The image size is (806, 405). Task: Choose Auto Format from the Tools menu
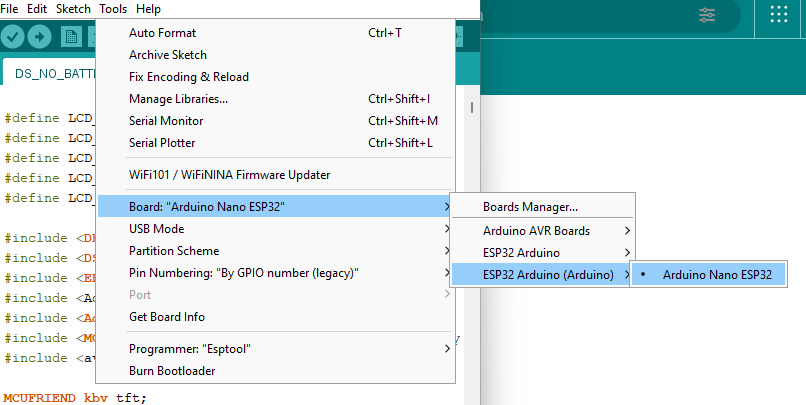(276, 33)
